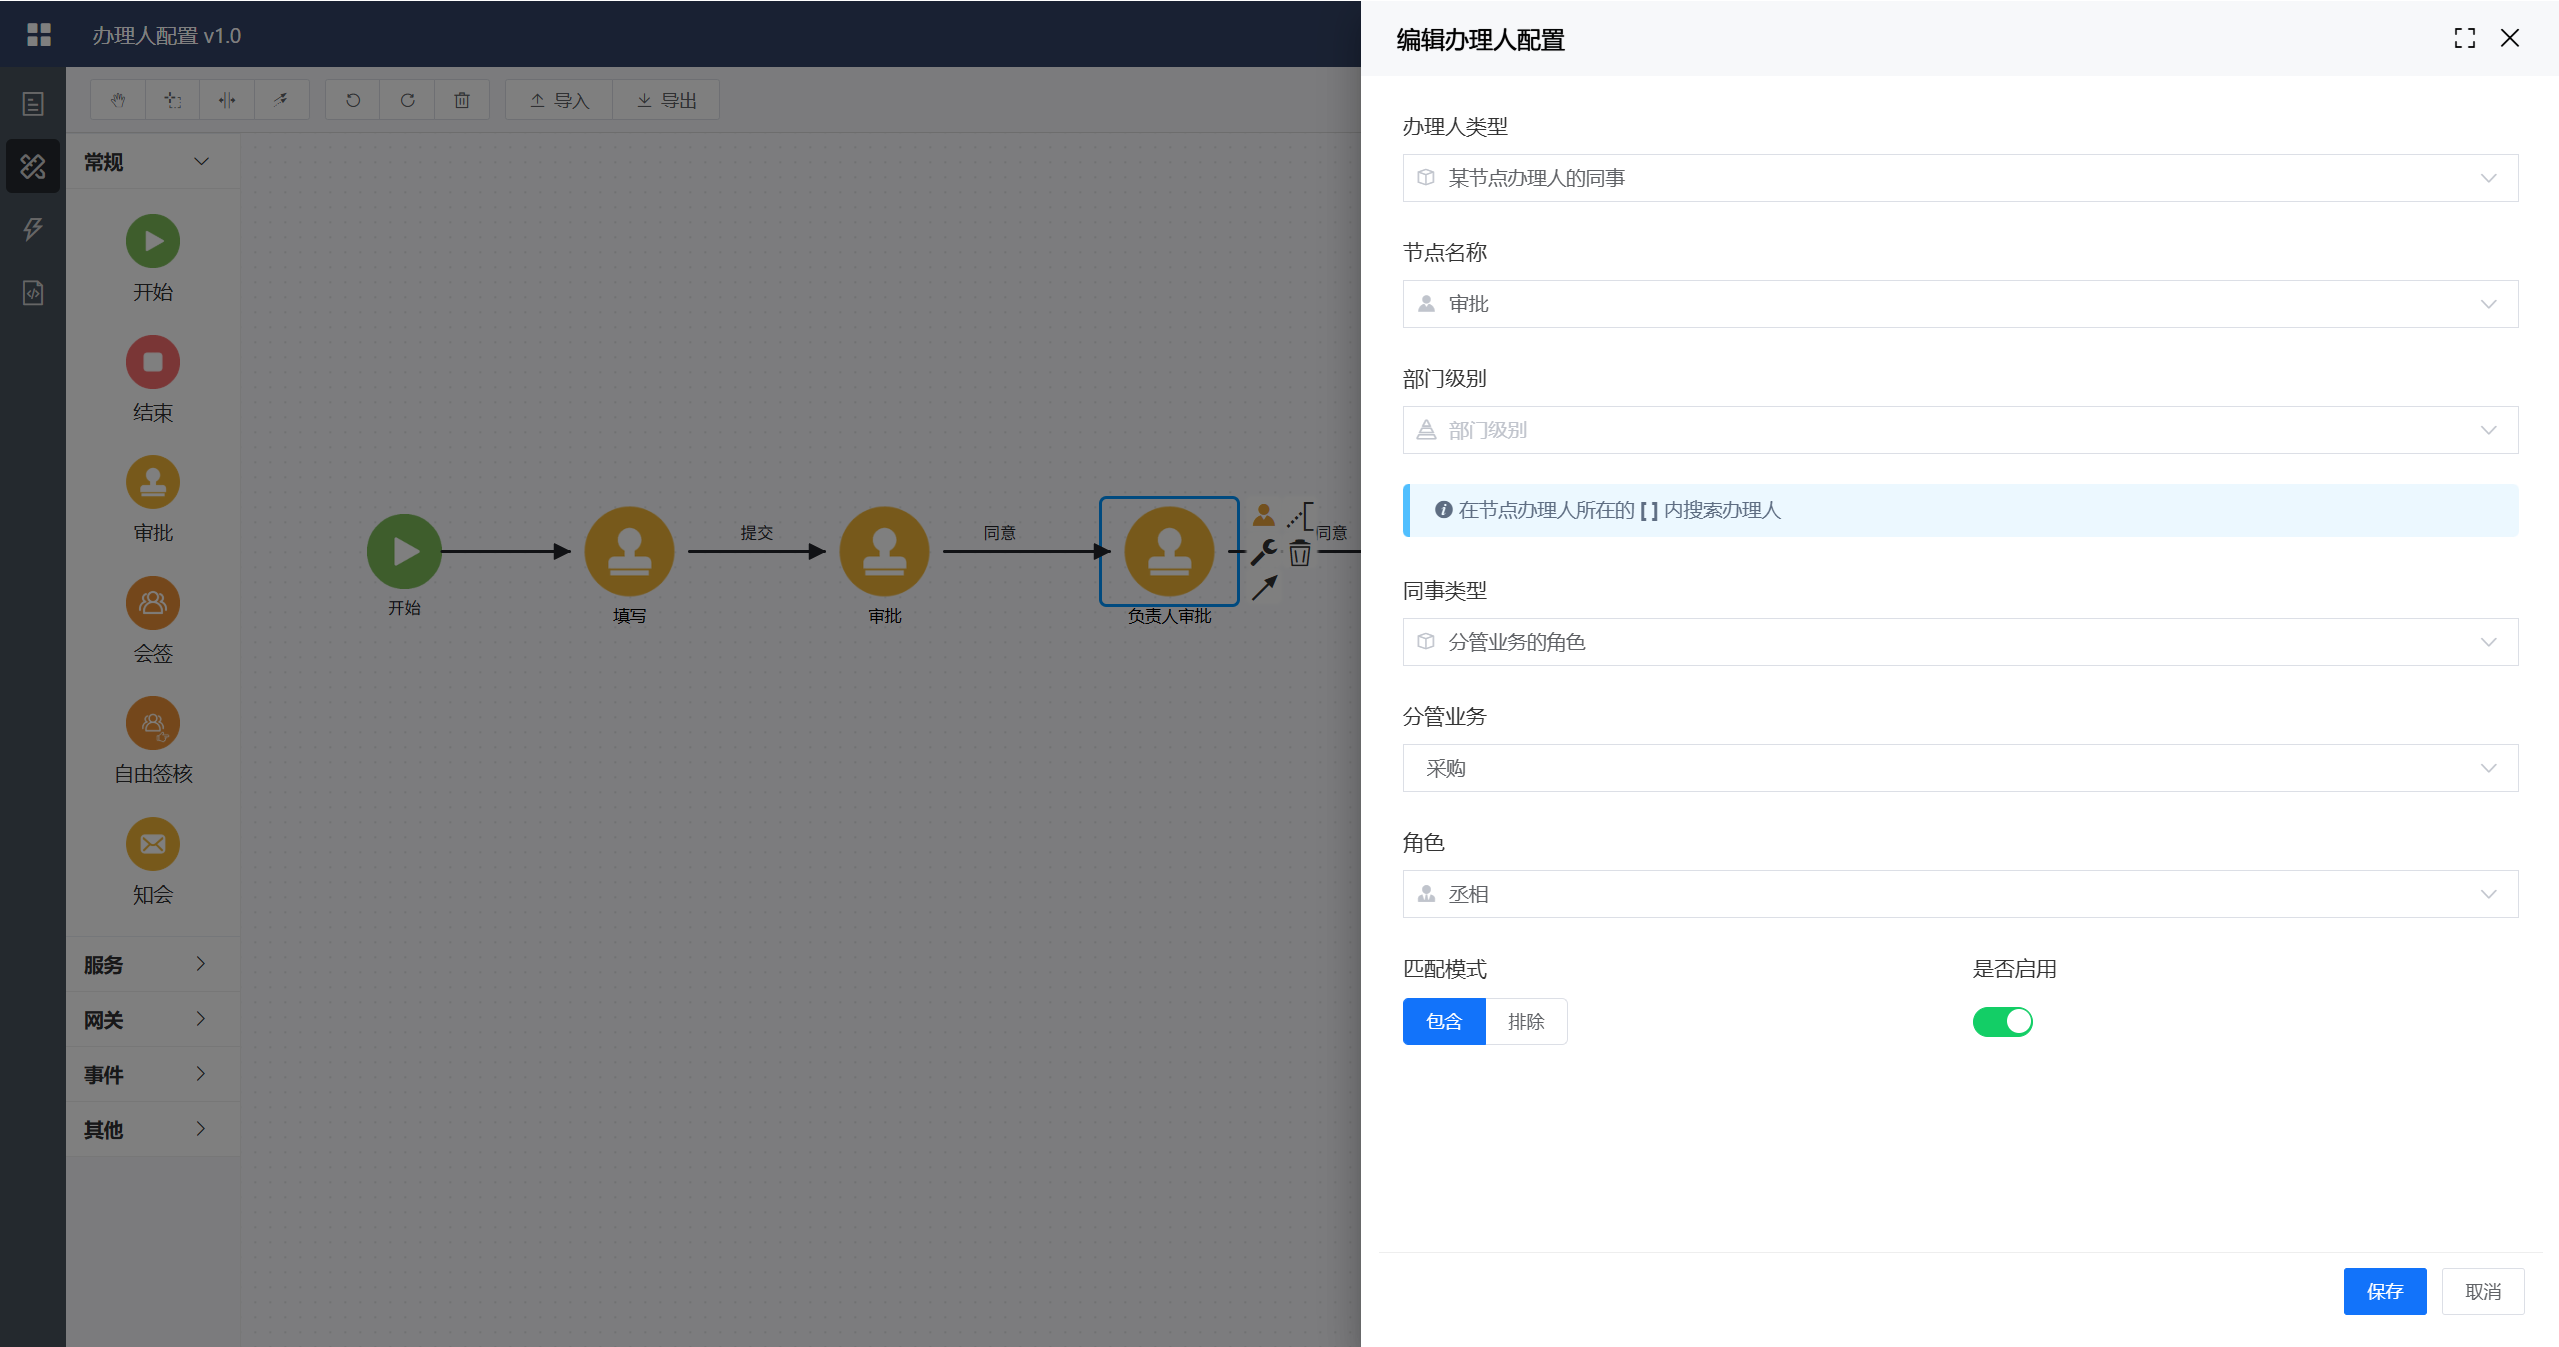Click the 取消 button
The image size is (2559, 1347).
coord(2482,1291)
